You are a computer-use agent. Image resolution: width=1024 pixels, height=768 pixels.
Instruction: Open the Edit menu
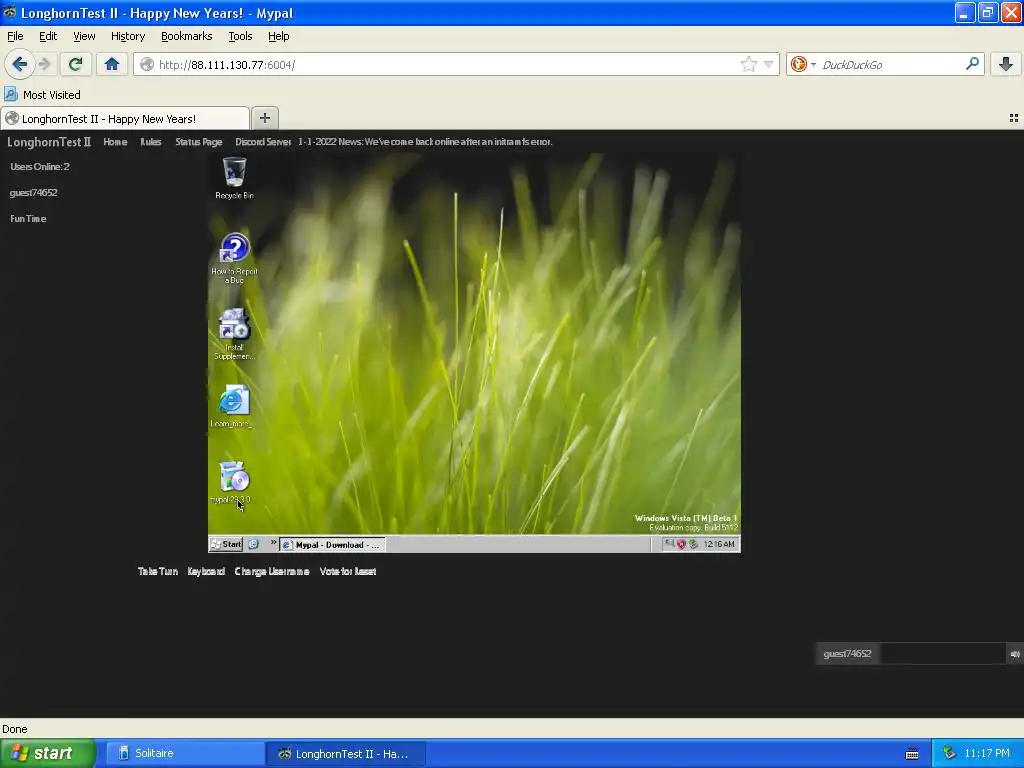48,36
